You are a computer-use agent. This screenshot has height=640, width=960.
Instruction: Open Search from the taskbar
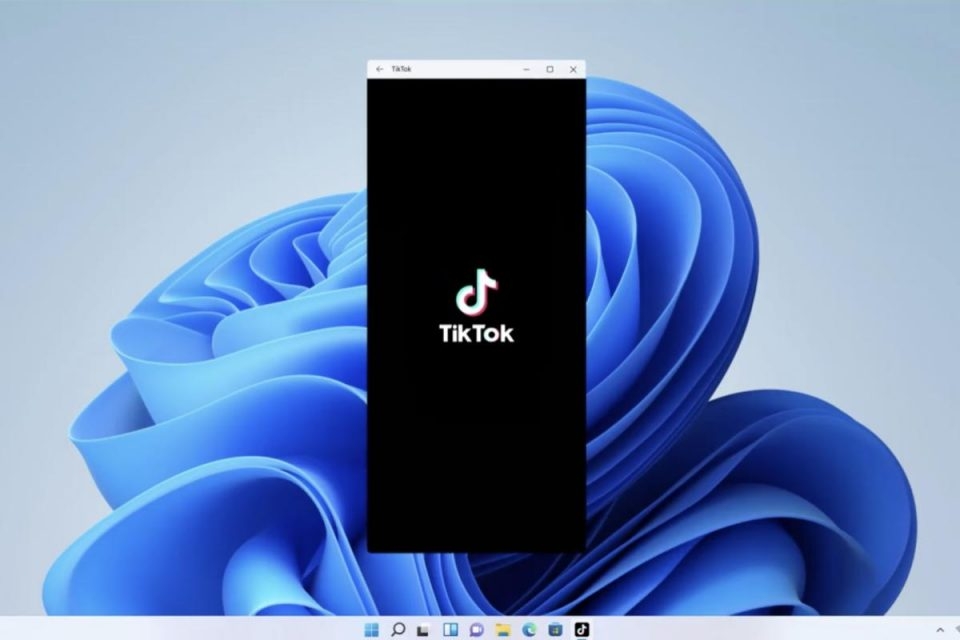click(398, 629)
